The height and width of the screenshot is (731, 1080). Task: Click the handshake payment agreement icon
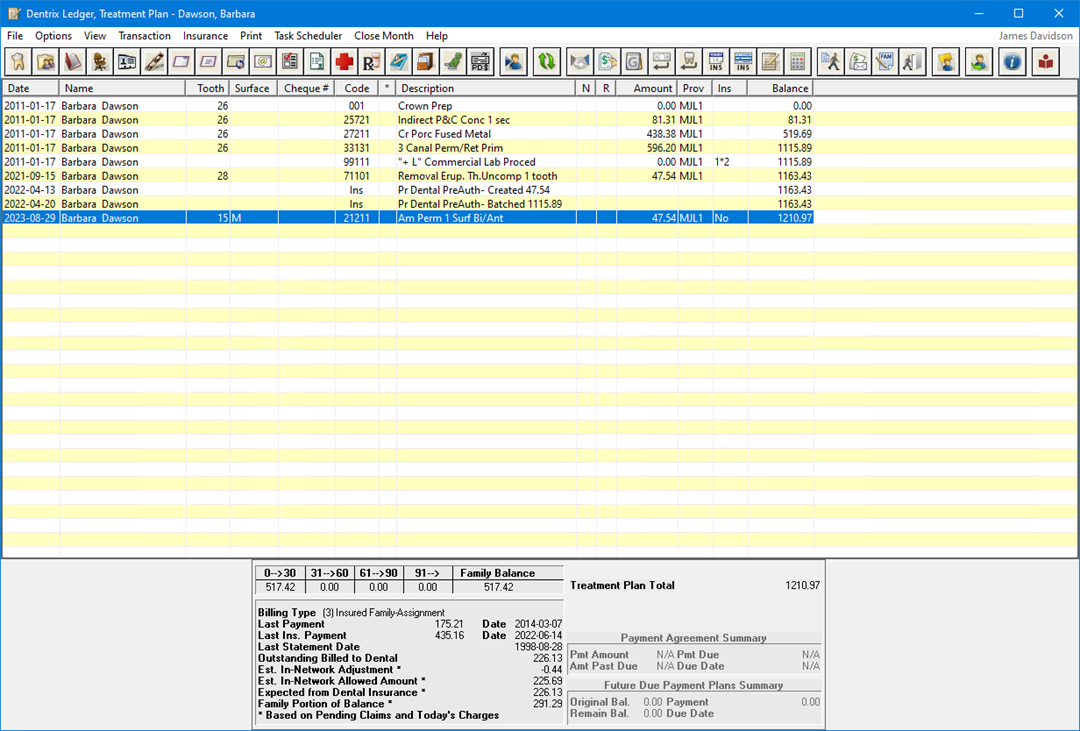tap(580, 62)
